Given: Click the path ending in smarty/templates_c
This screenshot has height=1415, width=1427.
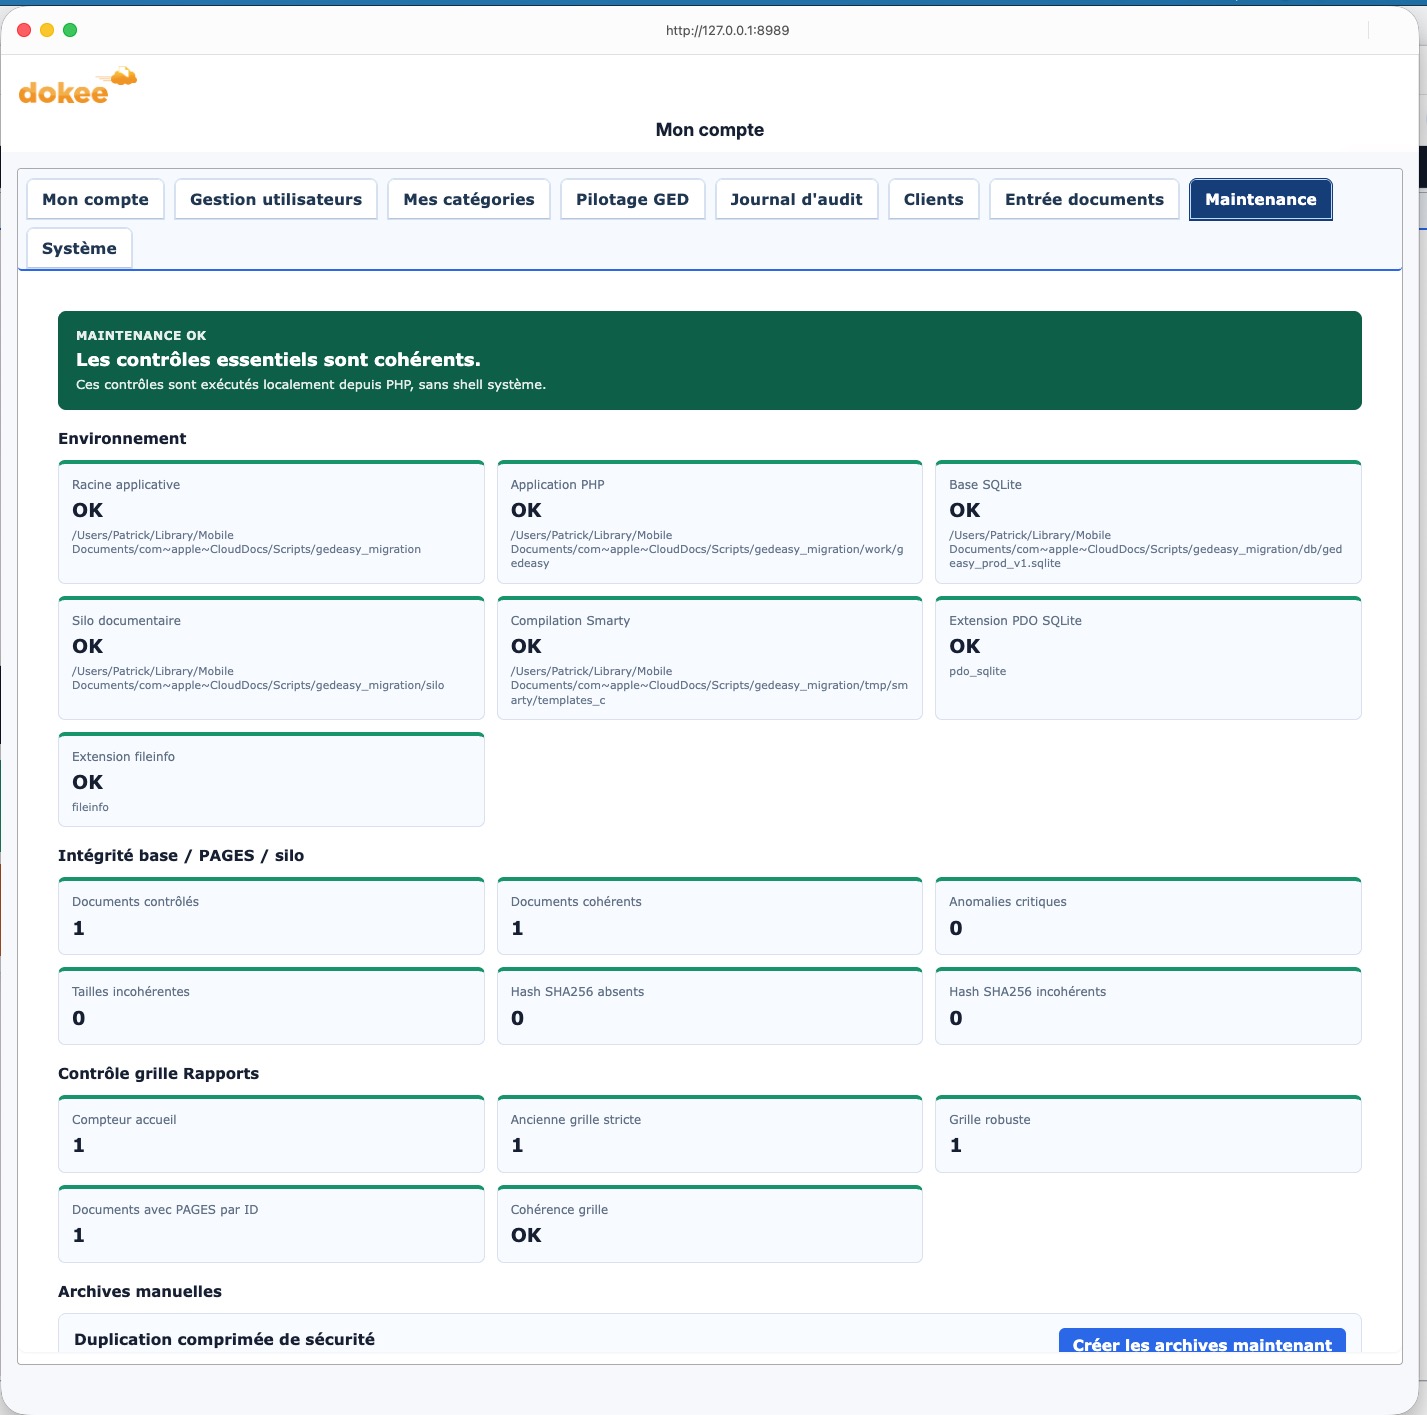Looking at the screenshot, I should tap(709, 685).
